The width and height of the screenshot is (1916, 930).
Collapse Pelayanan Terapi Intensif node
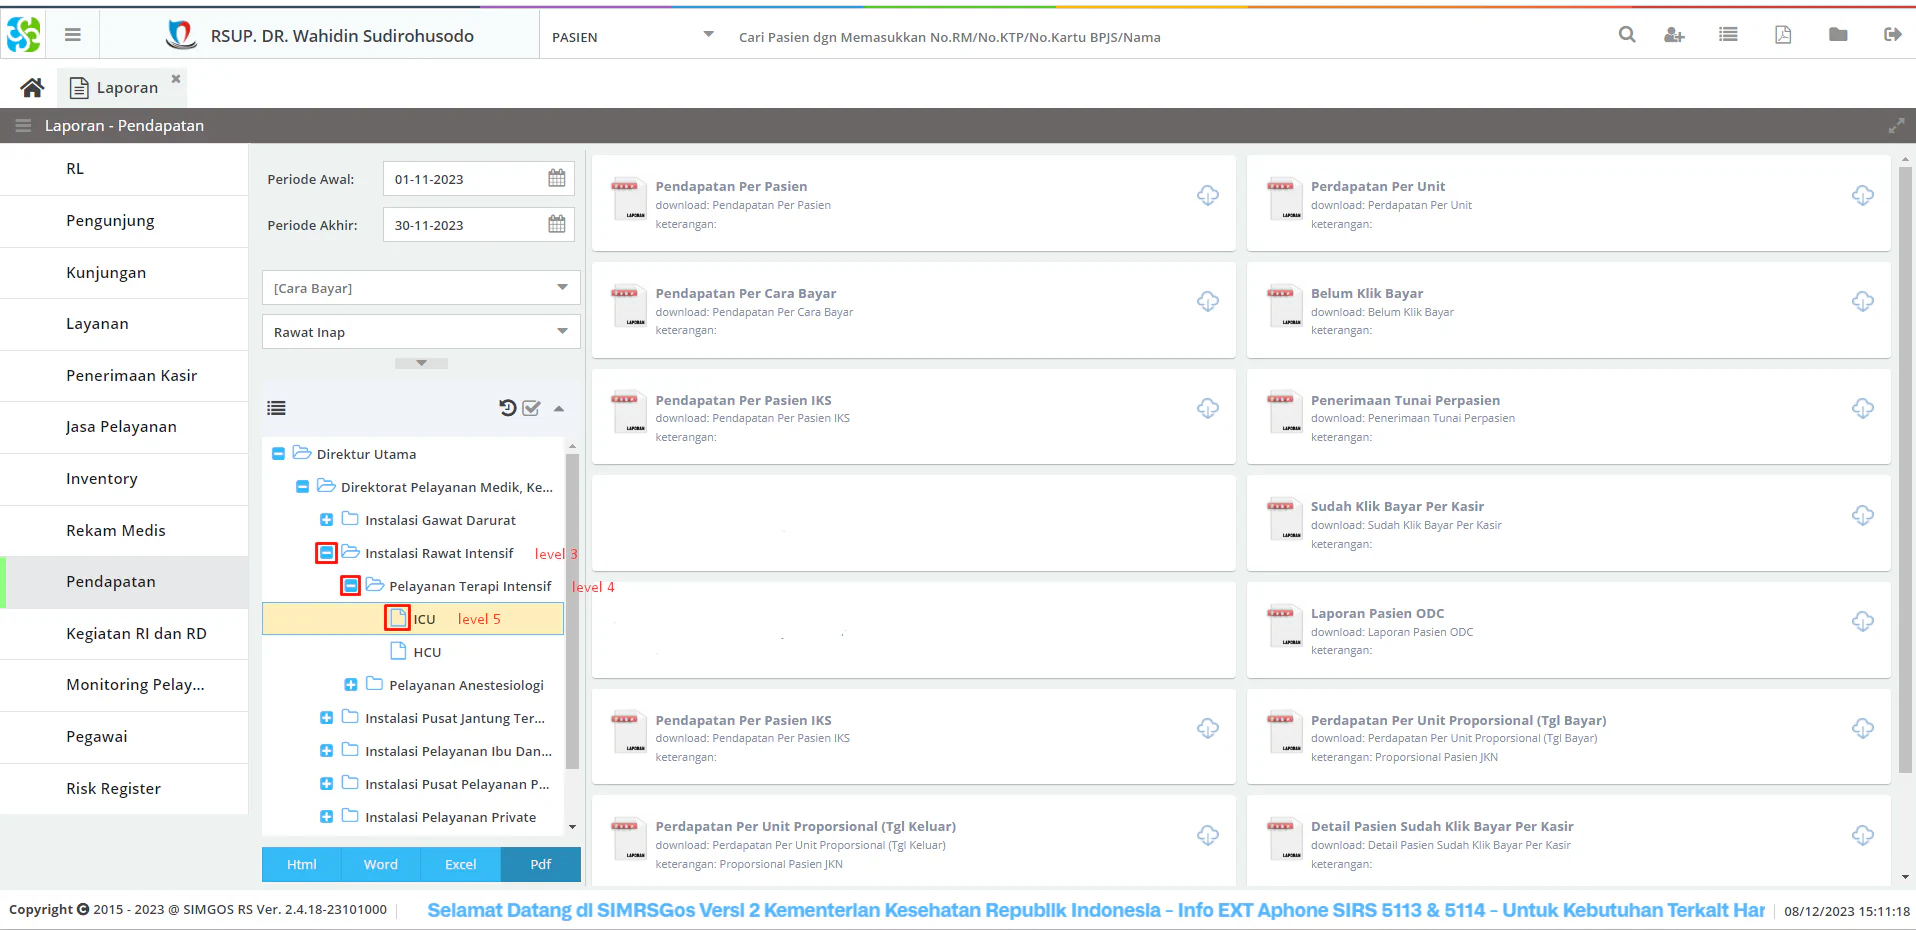(x=350, y=586)
